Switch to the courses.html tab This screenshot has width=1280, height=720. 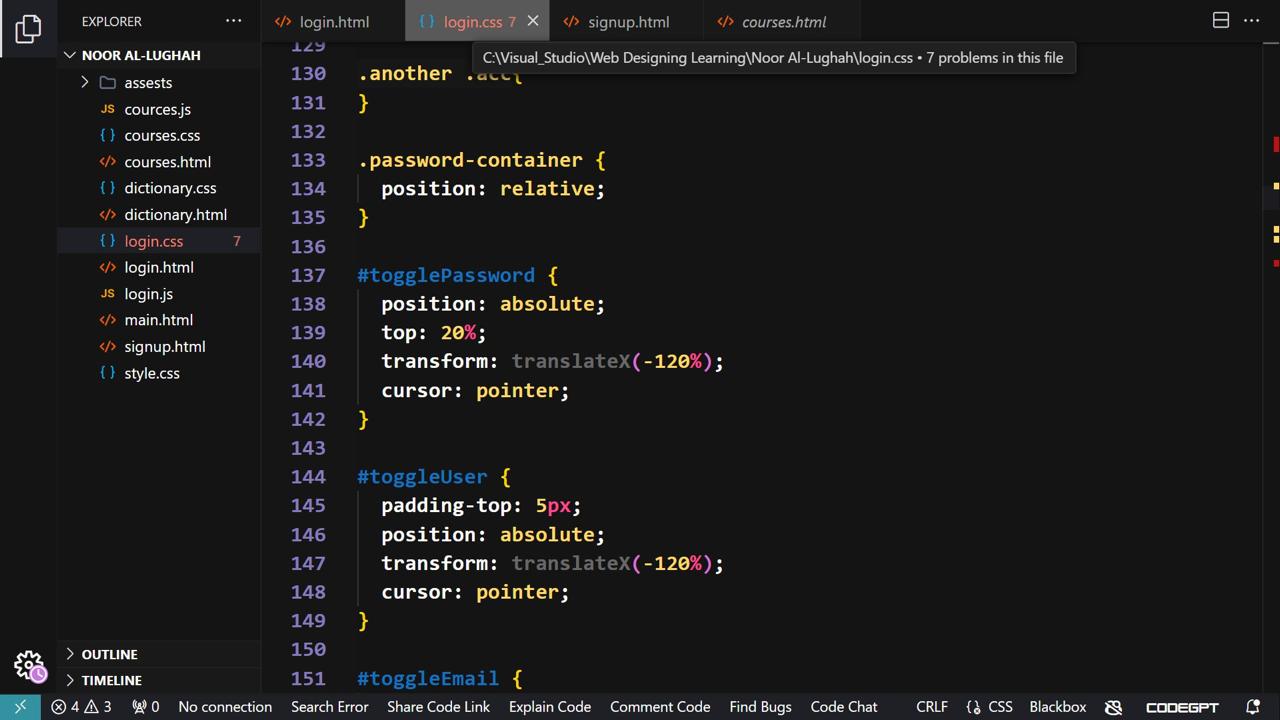point(783,21)
